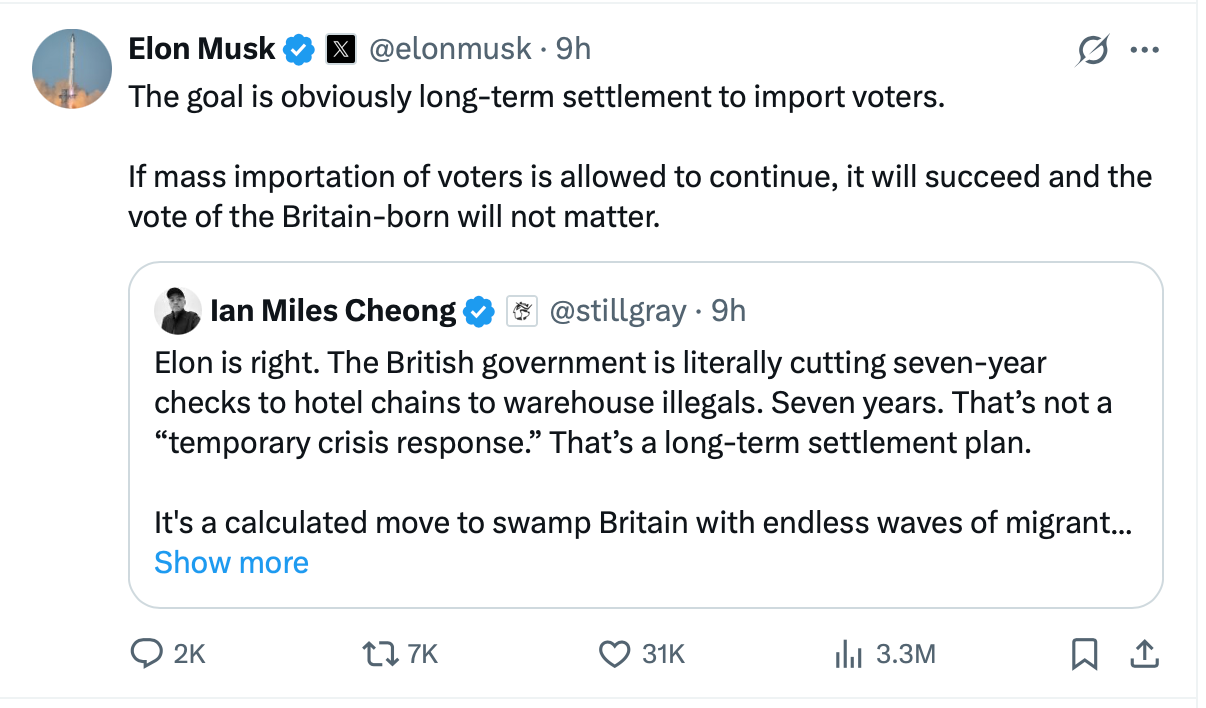Expand quoted tweet with Show more
The image size is (1206, 708).
[231, 562]
